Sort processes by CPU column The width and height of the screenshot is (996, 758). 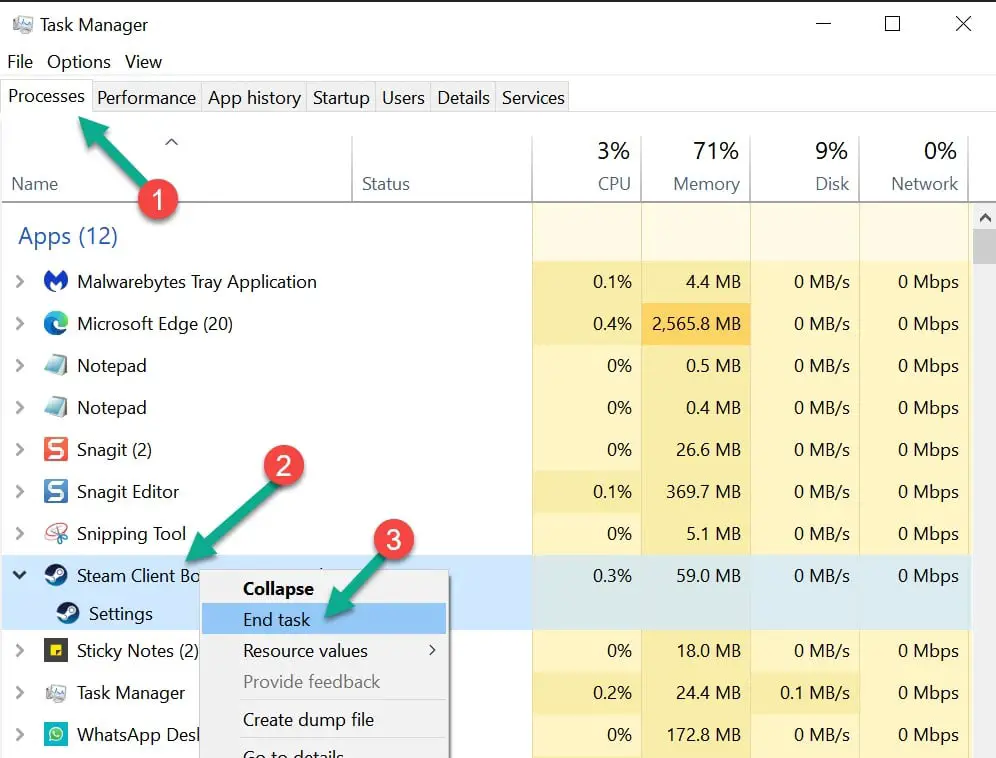(586, 168)
